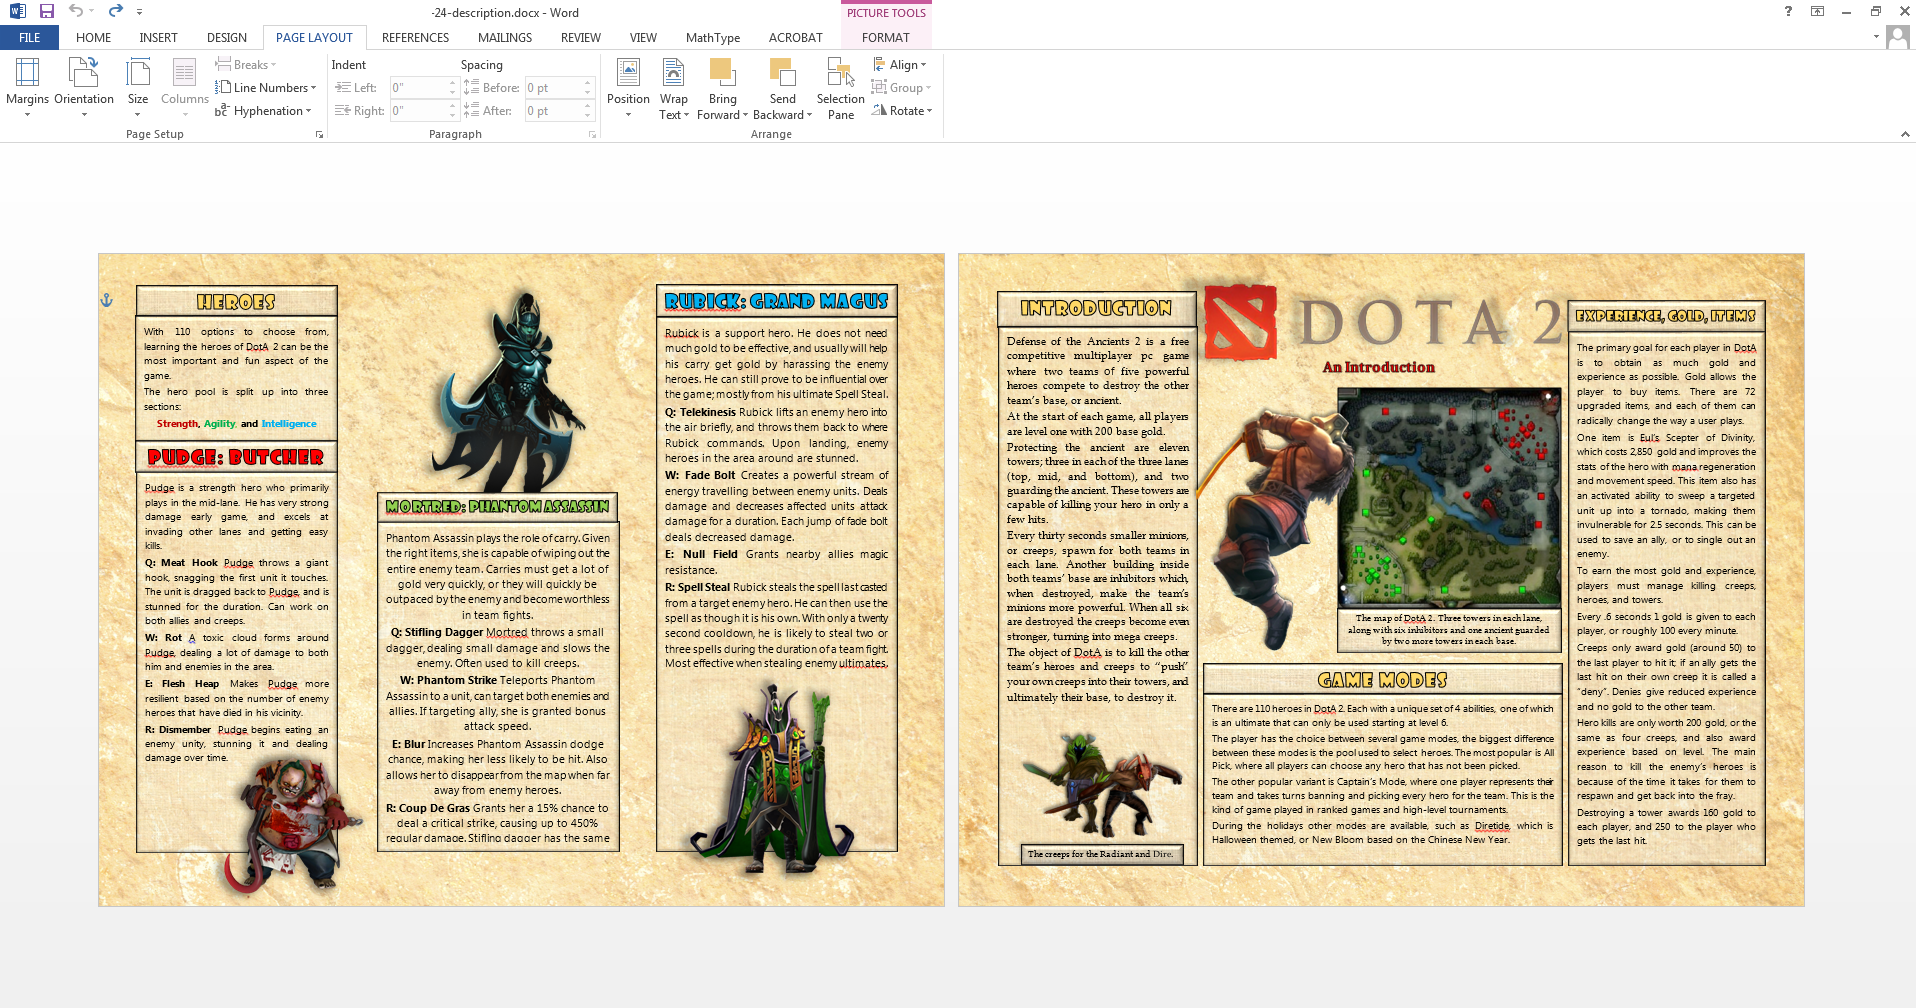Open Ribbon Display Options icon
Viewport: 1916px width, 1008px height.
(1817, 11)
